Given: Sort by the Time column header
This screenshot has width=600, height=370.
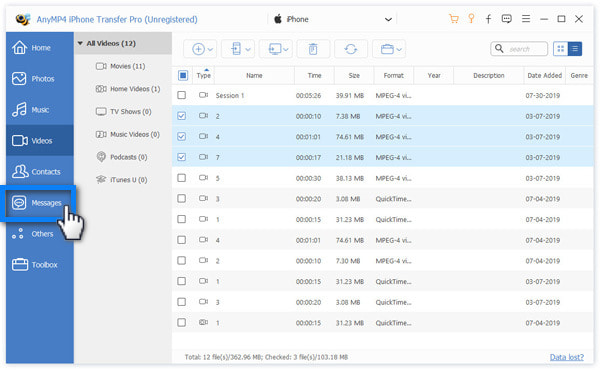Looking at the screenshot, I should 314,75.
